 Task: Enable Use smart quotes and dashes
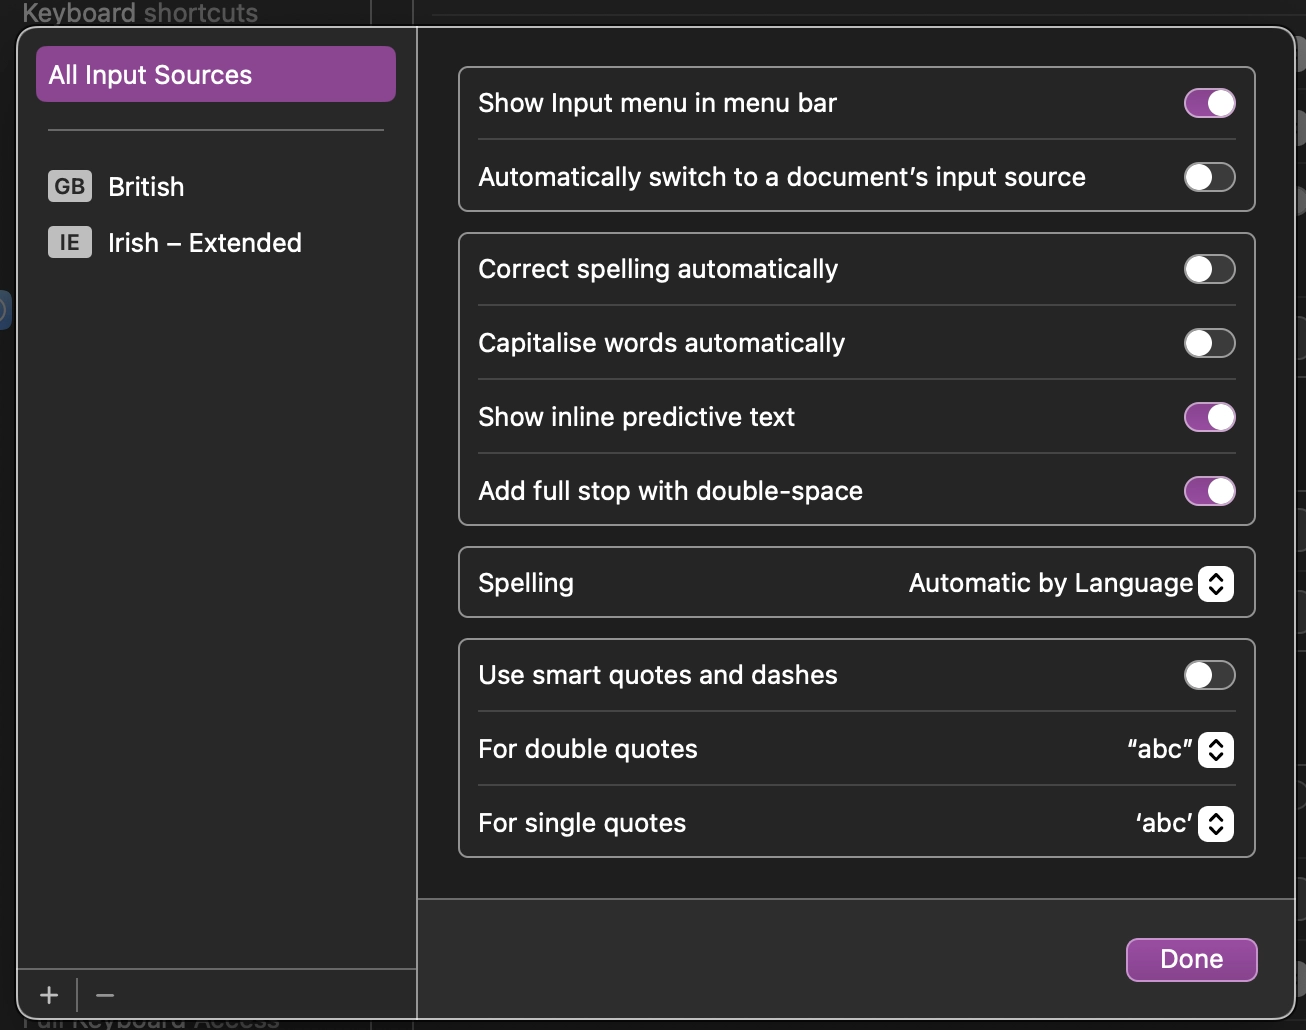pyautogui.click(x=1210, y=675)
